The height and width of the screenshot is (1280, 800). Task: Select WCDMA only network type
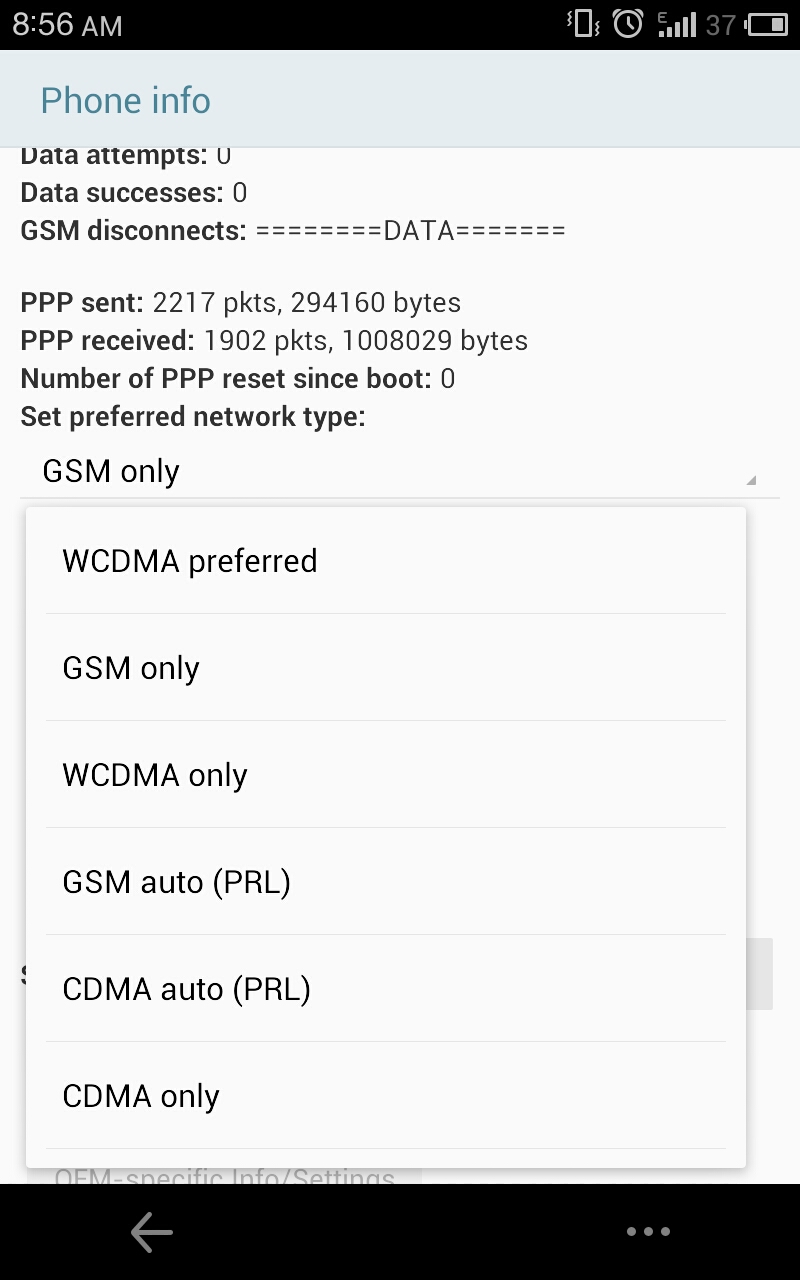(385, 775)
